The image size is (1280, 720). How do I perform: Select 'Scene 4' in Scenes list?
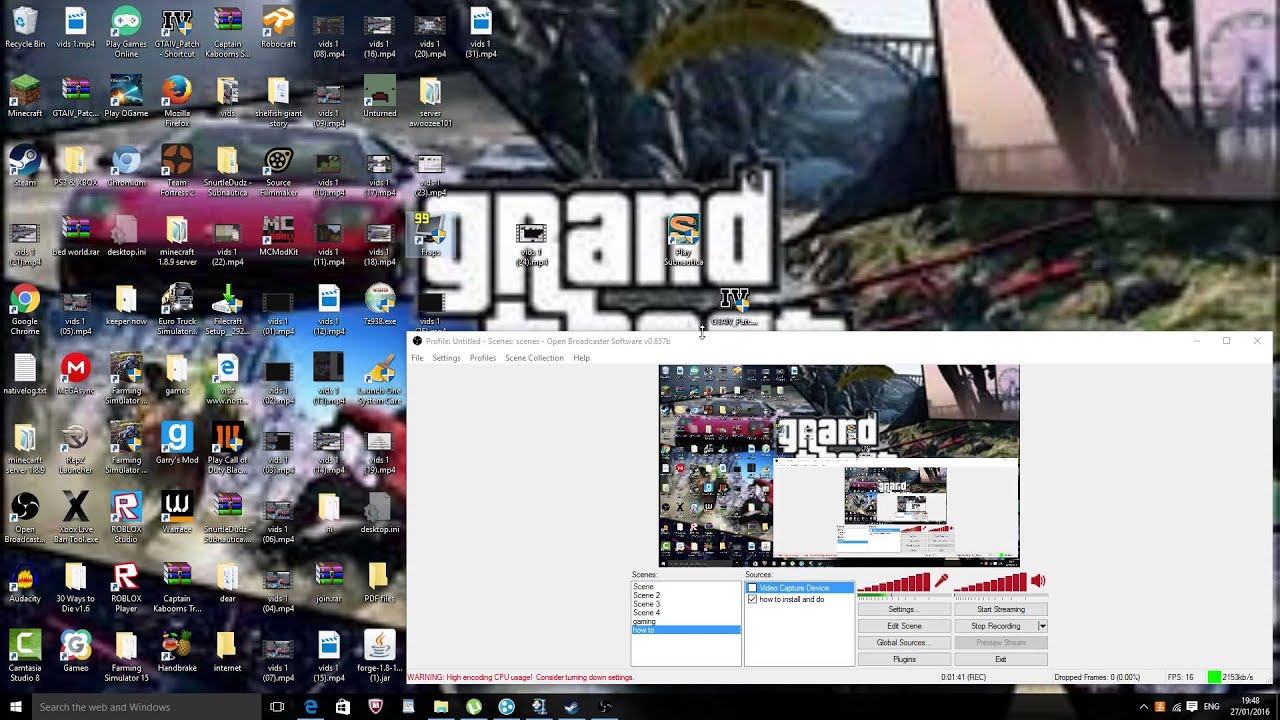[x=686, y=613]
